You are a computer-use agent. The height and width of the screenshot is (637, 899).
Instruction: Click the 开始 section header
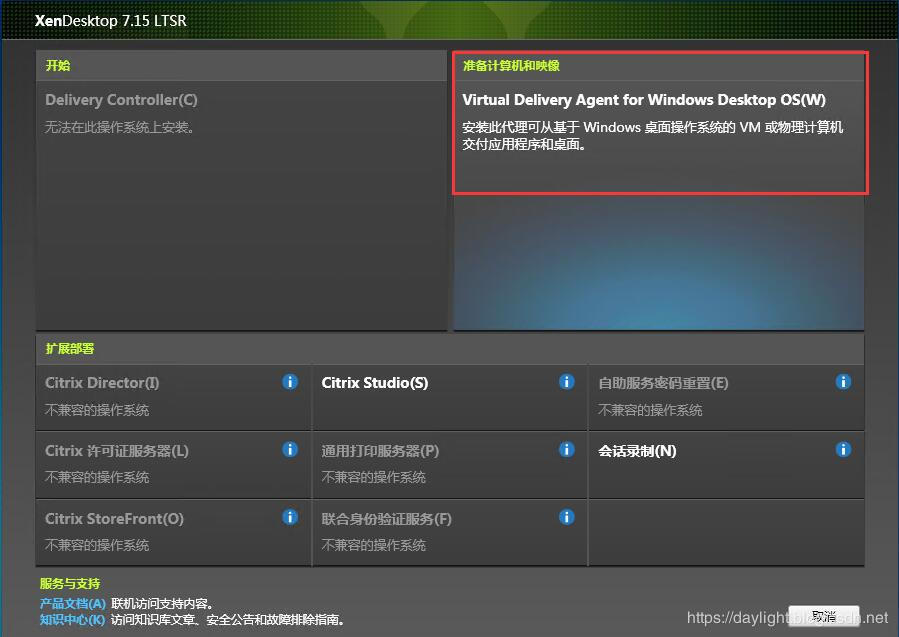point(57,65)
